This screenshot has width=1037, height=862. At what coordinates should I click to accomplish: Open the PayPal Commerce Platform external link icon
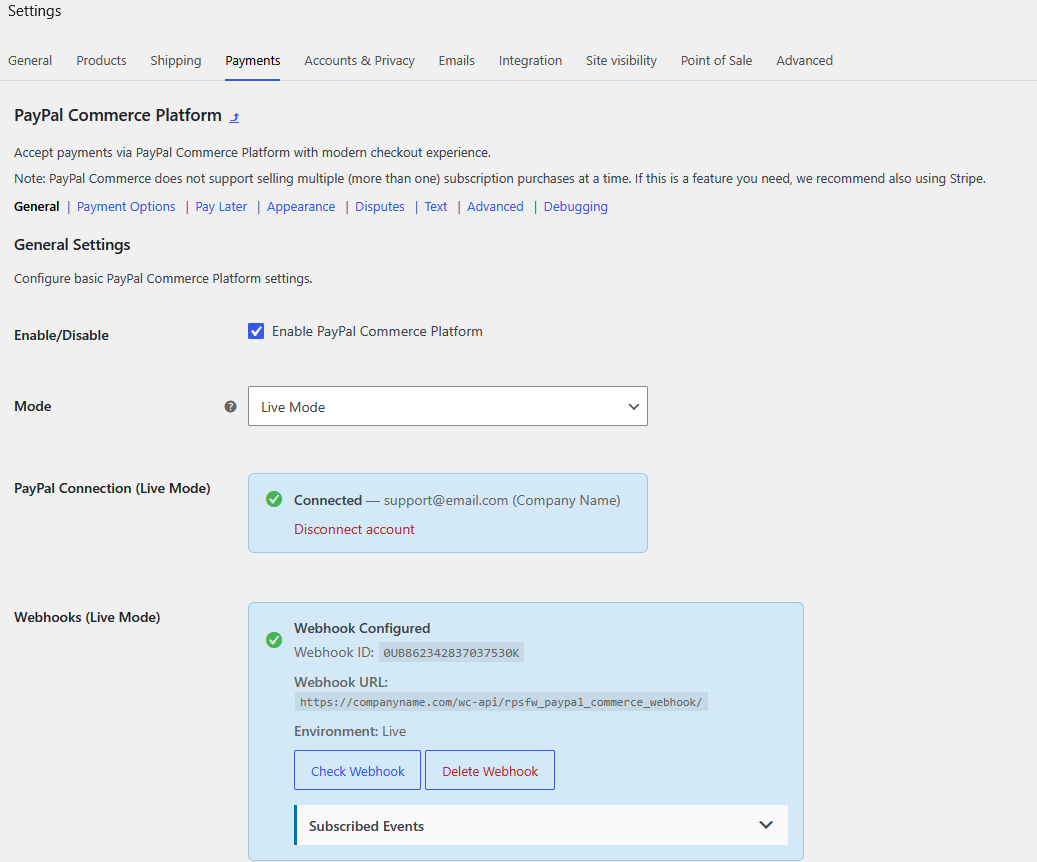[234, 117]
